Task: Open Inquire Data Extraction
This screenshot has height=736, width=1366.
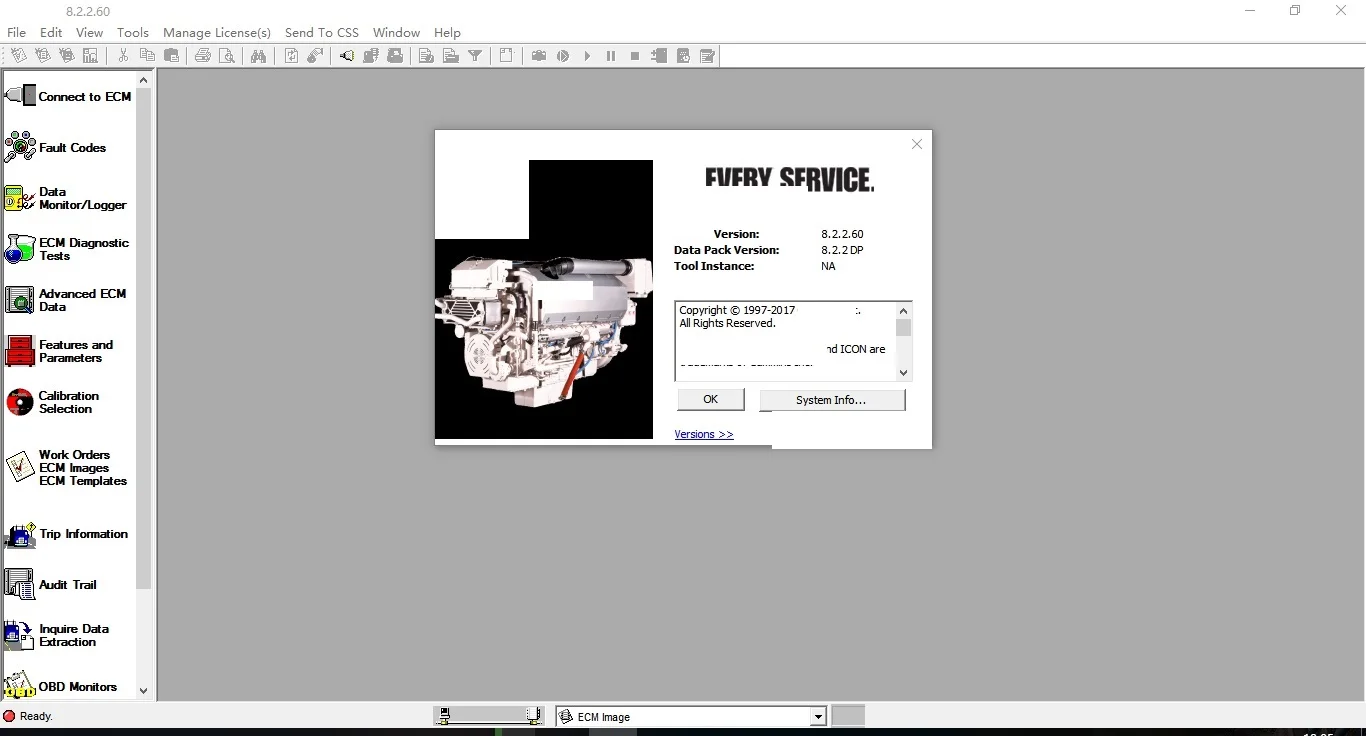Action: coord(57,636)
